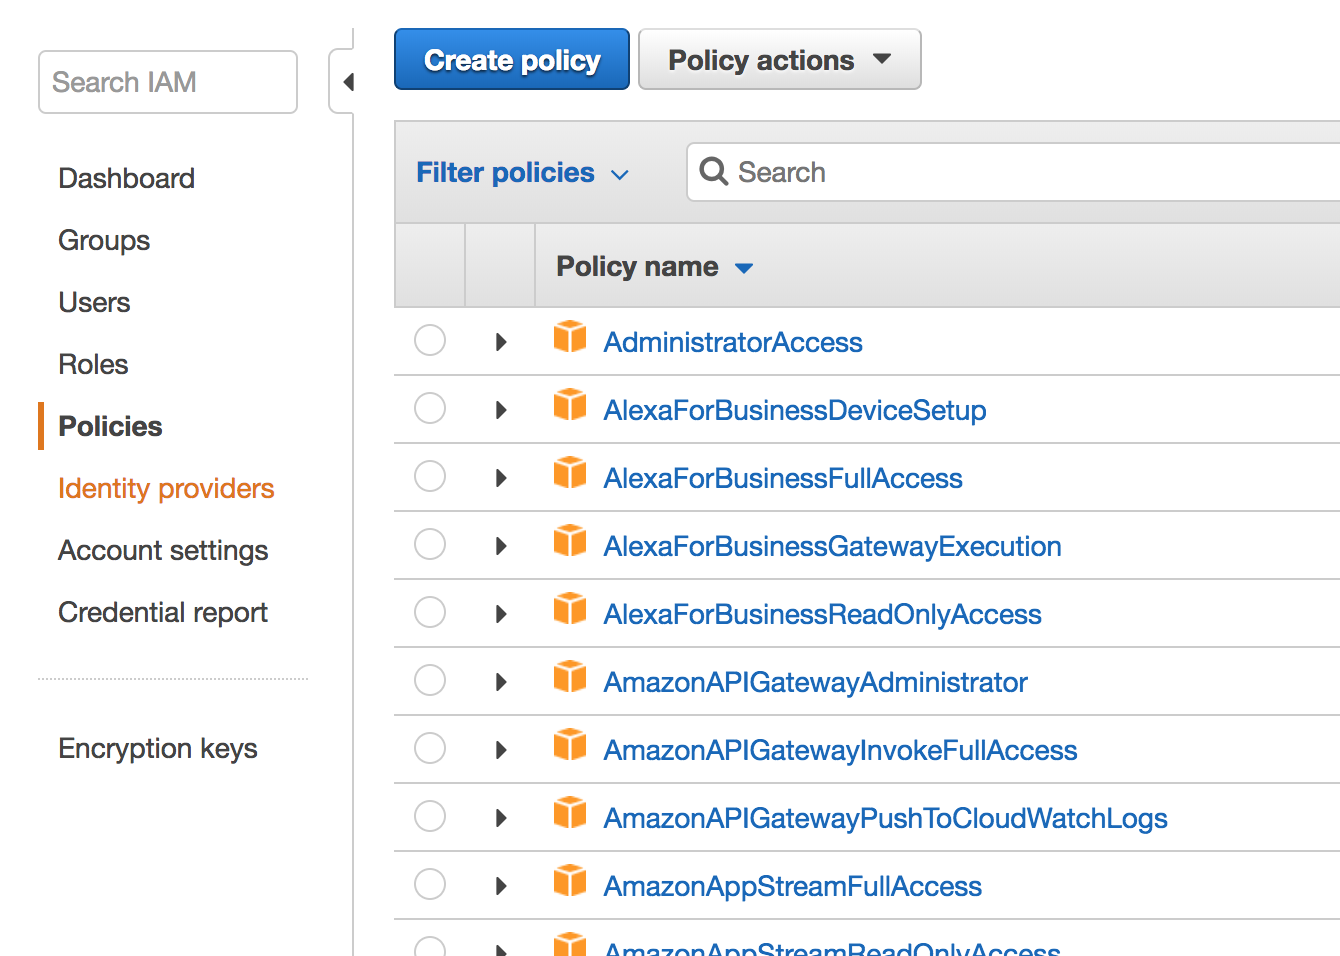Image resolution: width=1340 pixels, height=956 pixels.
Task: Open the AlexaForBusinessDeviceSetup policy link
Action: tap(795, 410)
